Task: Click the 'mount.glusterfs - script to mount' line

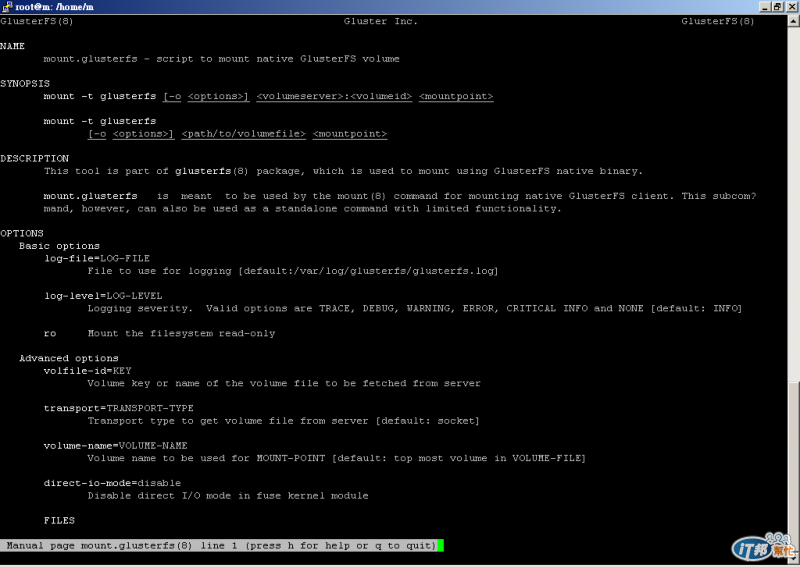Action: point(221,59)
